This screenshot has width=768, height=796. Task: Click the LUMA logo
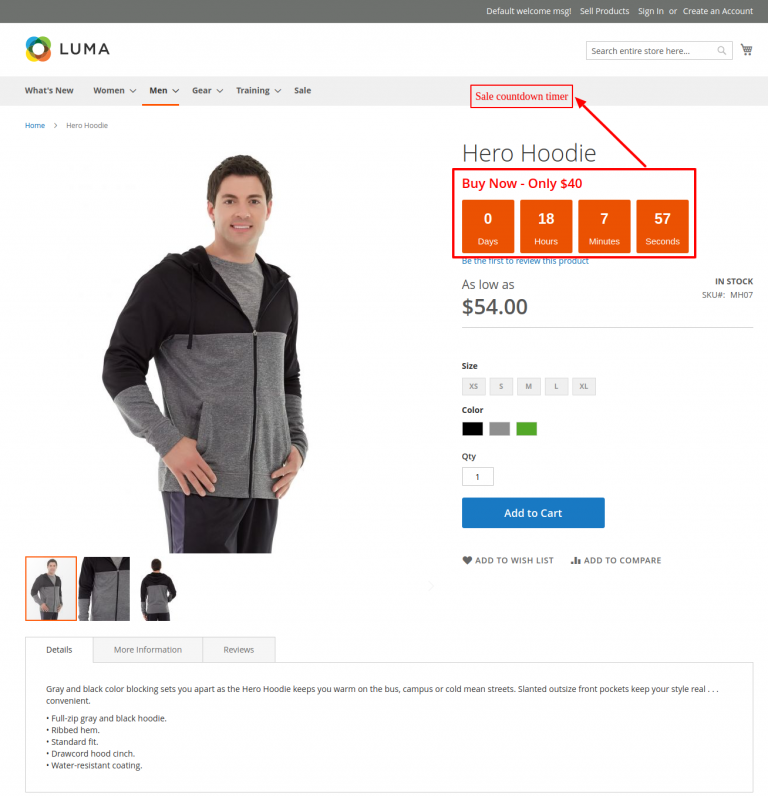[x=68, y=49]
